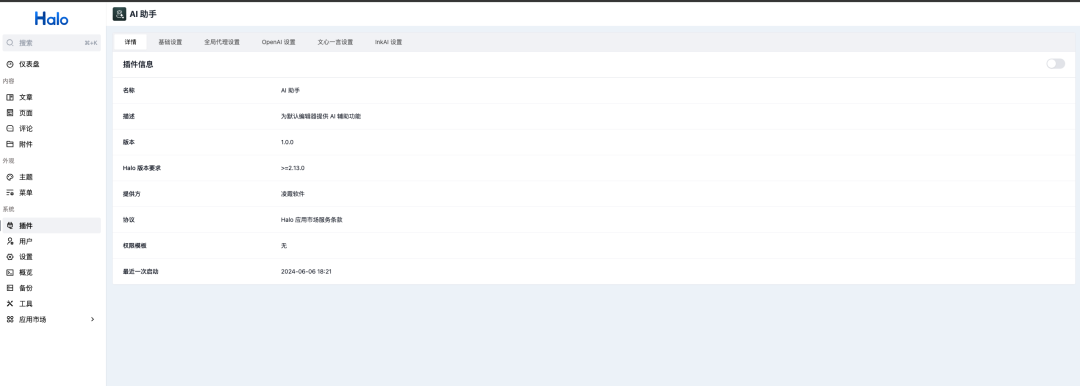Click the 描述 row label
The image size is (1080, 386).
click(x=129, y=116)
